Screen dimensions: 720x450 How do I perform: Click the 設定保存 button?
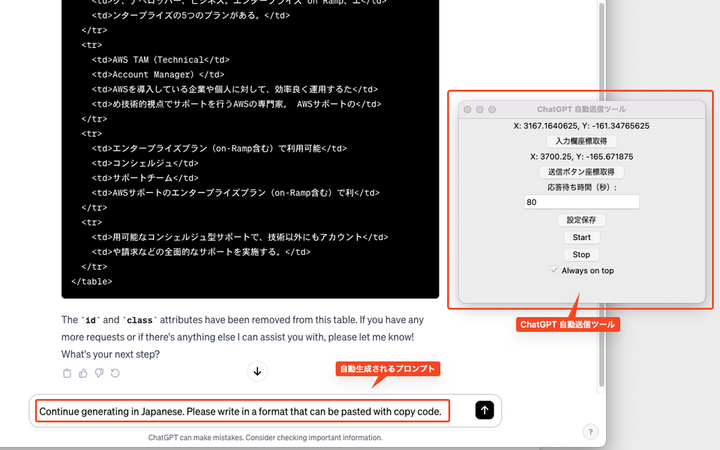tap(581, 220)
